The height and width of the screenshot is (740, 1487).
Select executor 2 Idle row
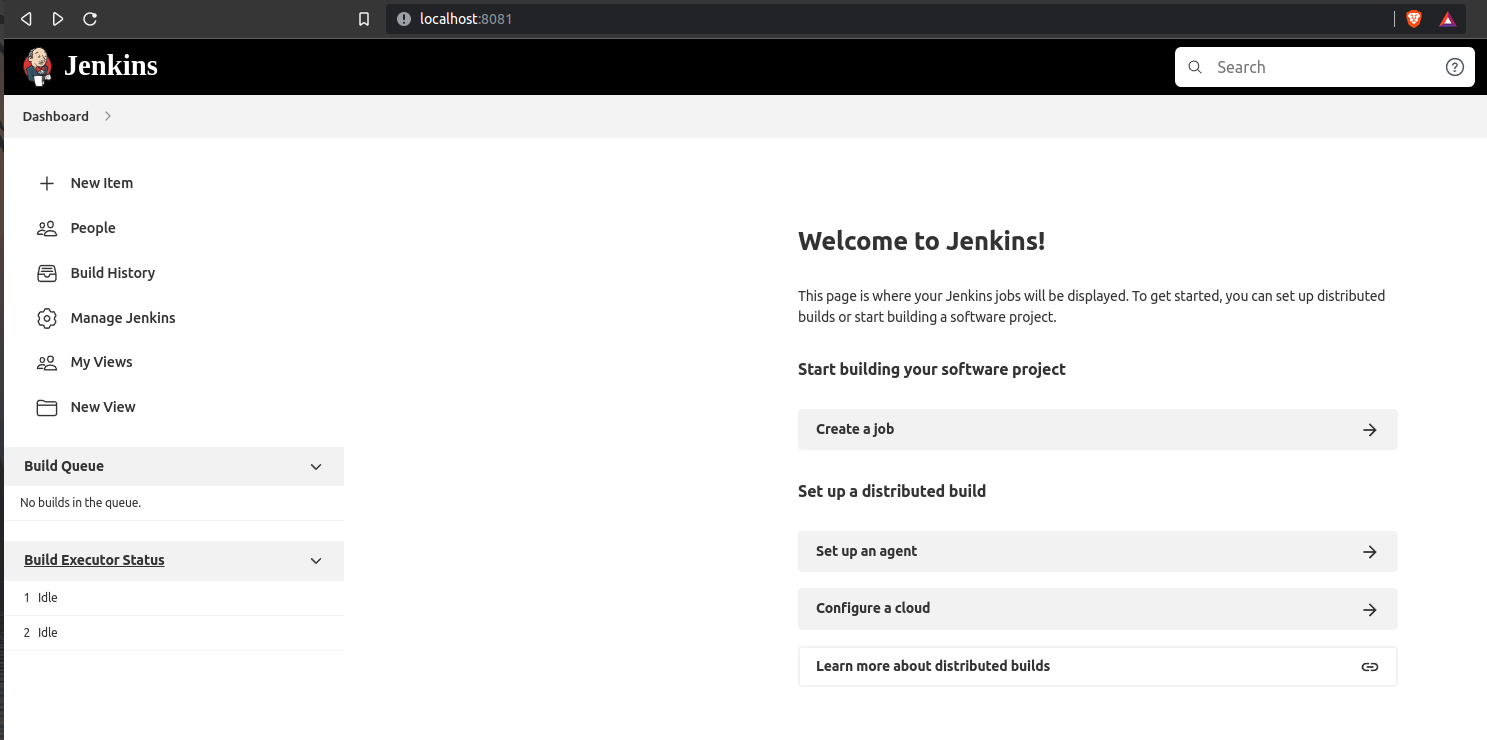pos(174,633)
